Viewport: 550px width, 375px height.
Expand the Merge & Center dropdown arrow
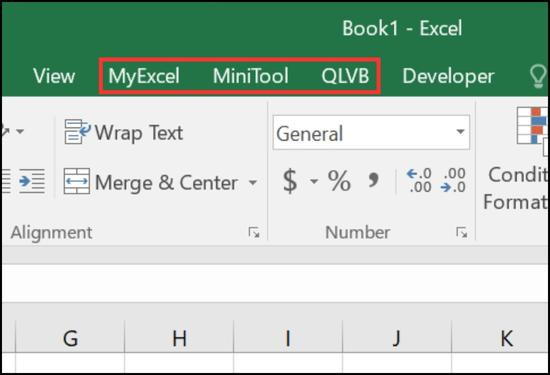[253, 182]
